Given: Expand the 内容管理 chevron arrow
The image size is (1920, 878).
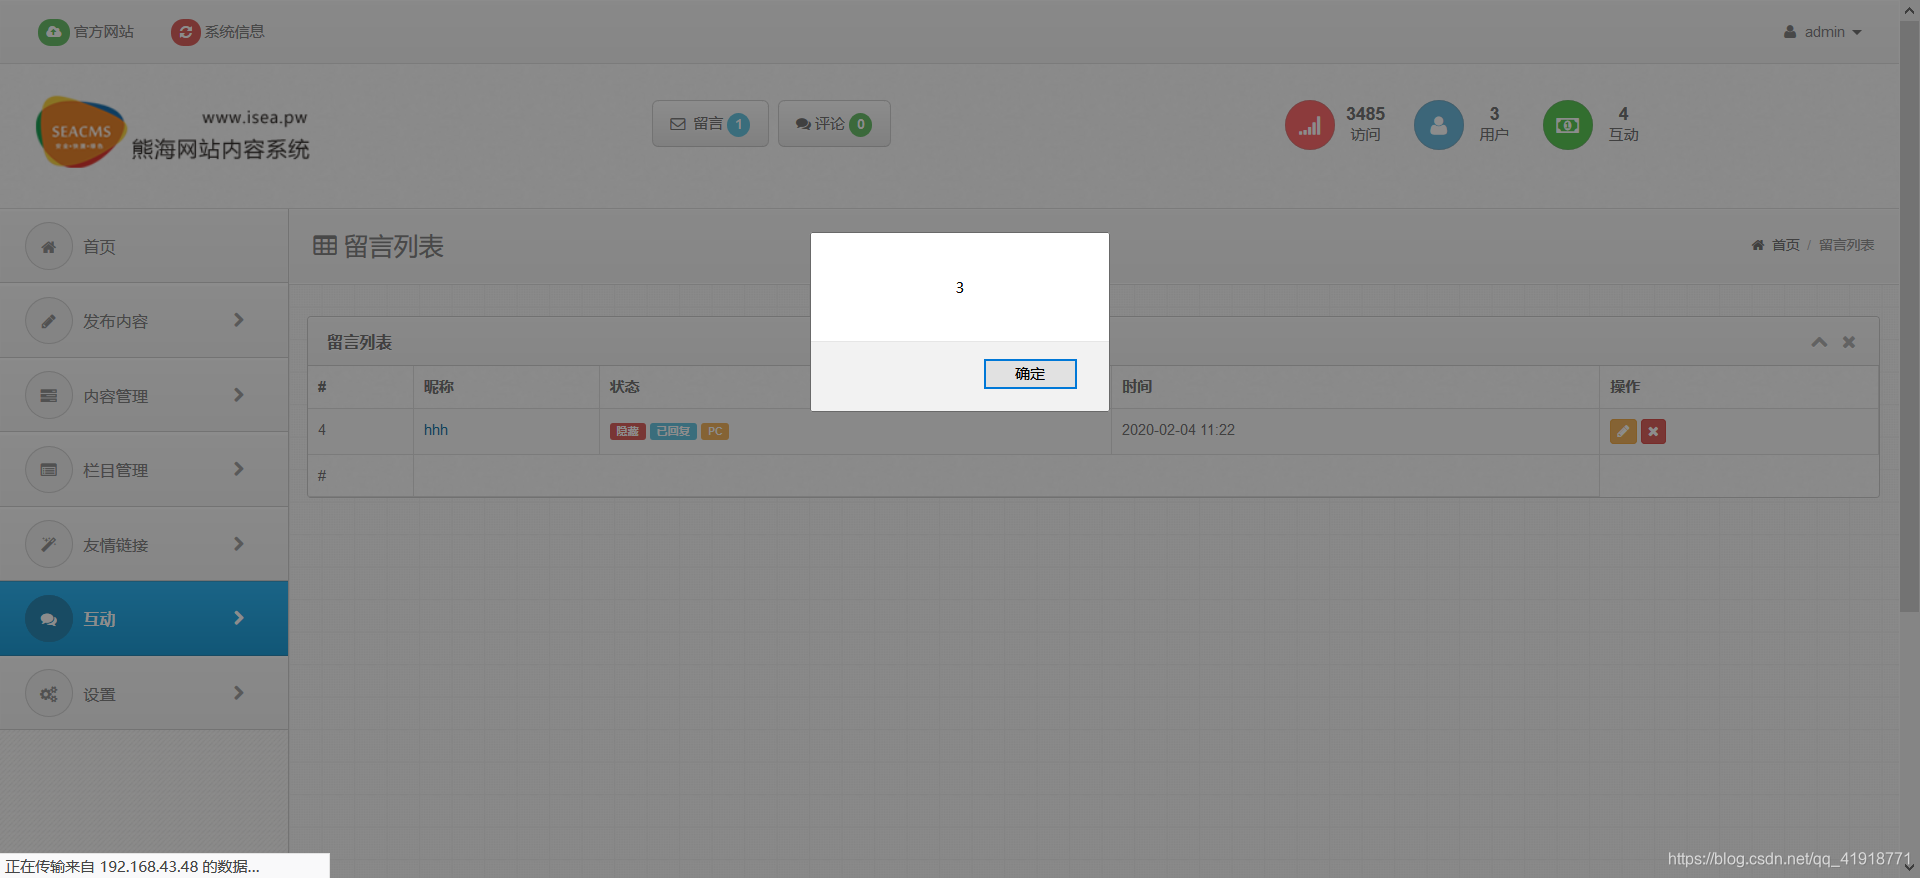Looking at the screenshot, I should tap(239, 395).
